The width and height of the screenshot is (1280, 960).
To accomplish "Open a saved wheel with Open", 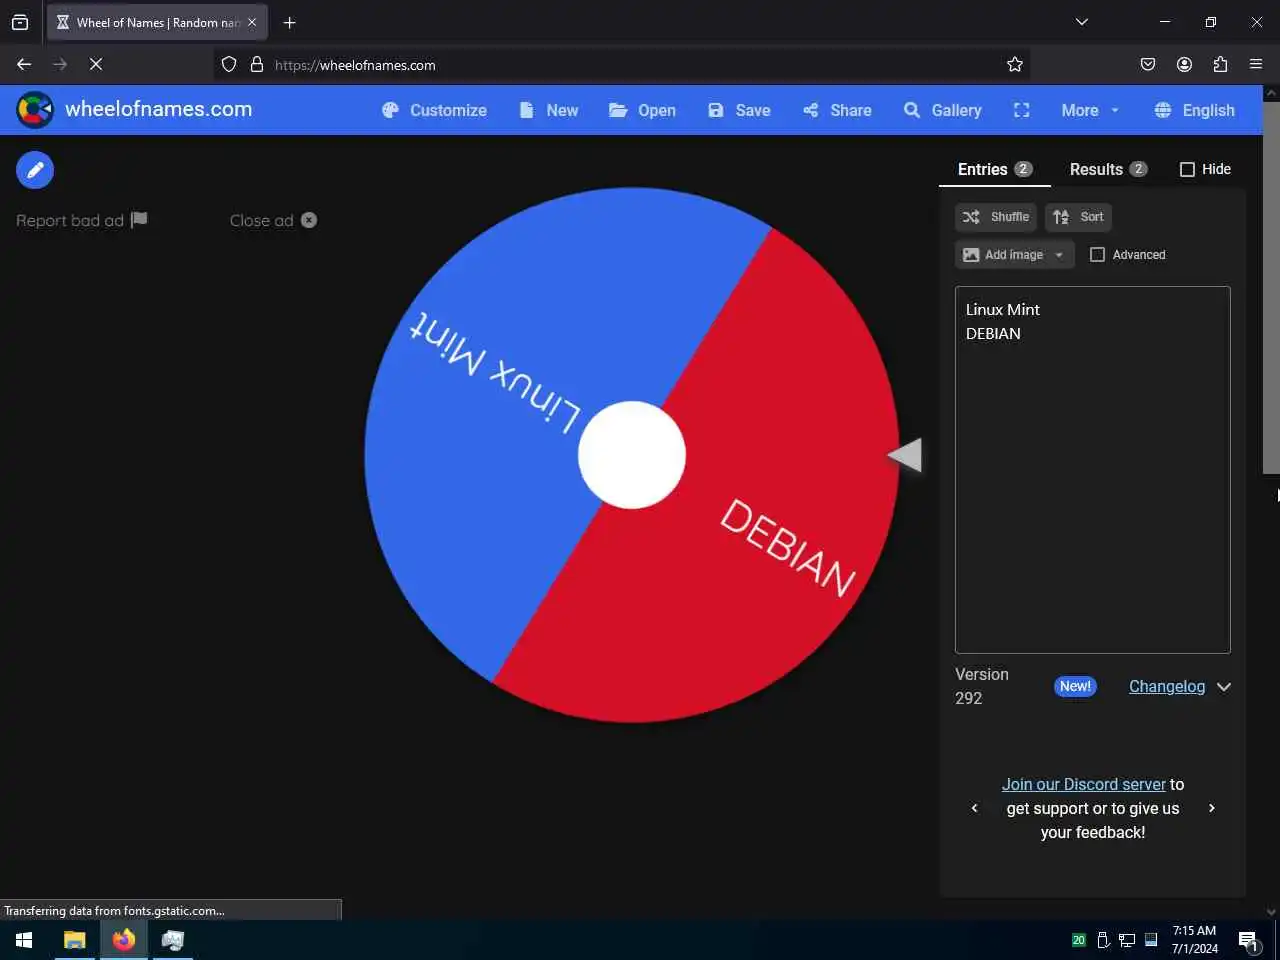I will (642, 110).
